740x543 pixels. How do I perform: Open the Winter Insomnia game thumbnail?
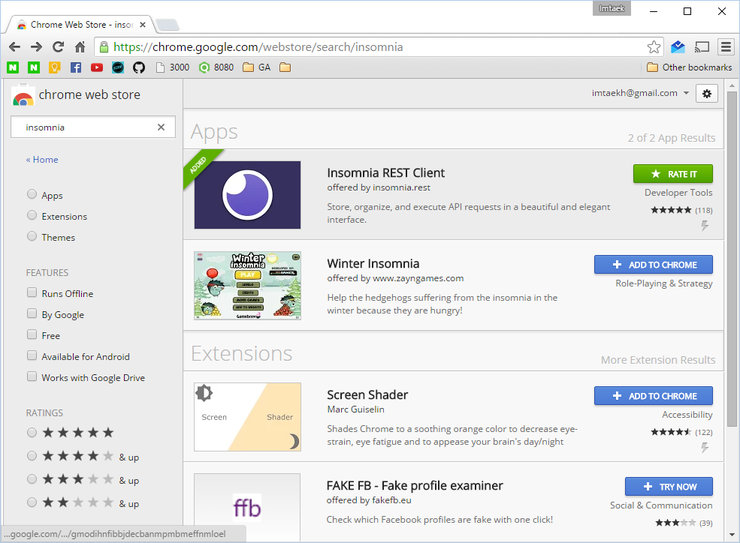pos(247,285)
